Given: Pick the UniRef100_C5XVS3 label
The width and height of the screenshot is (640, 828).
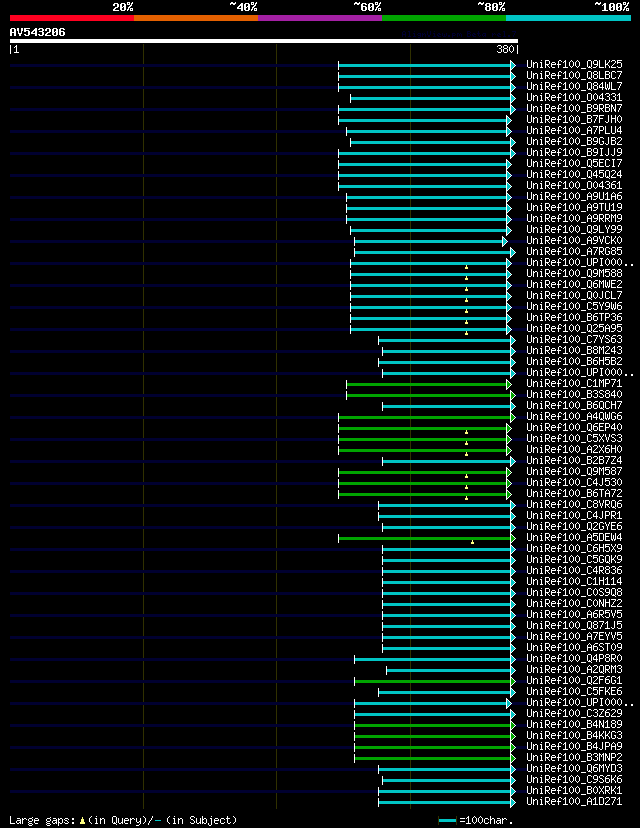Looking at the screenshot, I should (574, 438).
